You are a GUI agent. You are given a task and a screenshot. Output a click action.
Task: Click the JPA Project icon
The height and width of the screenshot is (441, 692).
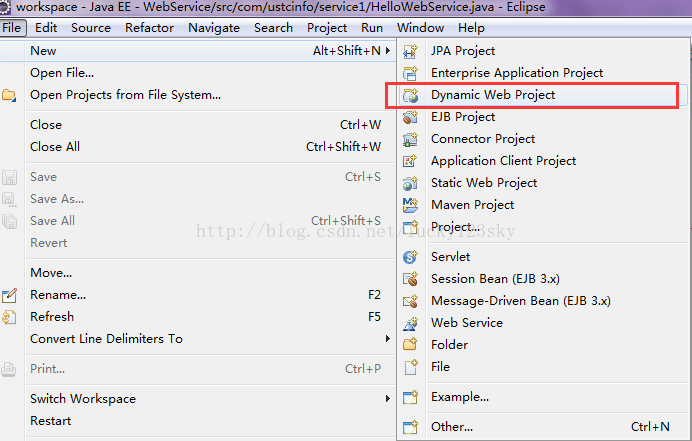coord(410,51)
